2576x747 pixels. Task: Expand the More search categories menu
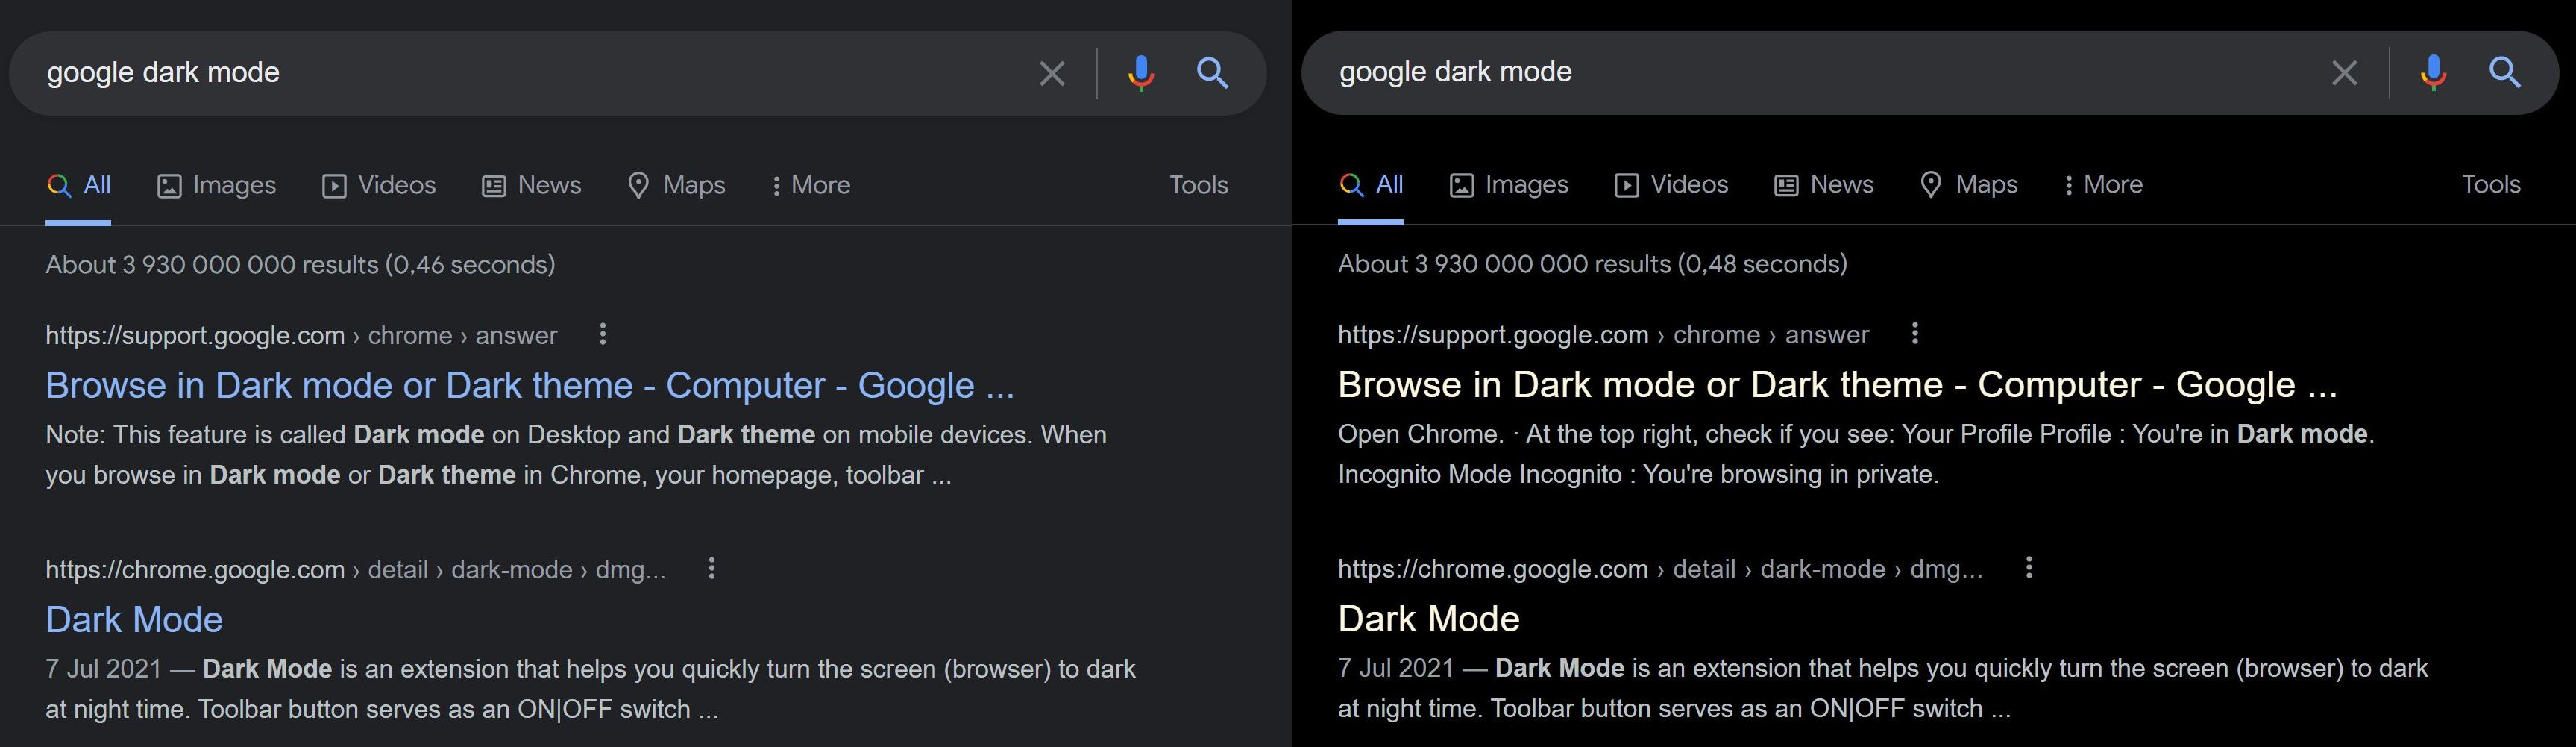(810, 184)
